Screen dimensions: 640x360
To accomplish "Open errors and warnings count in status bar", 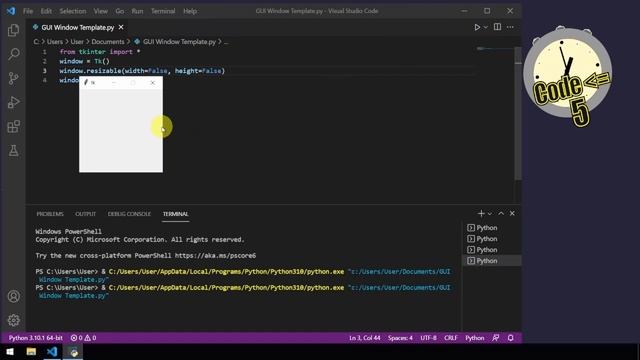I will (x=83, y=338).
